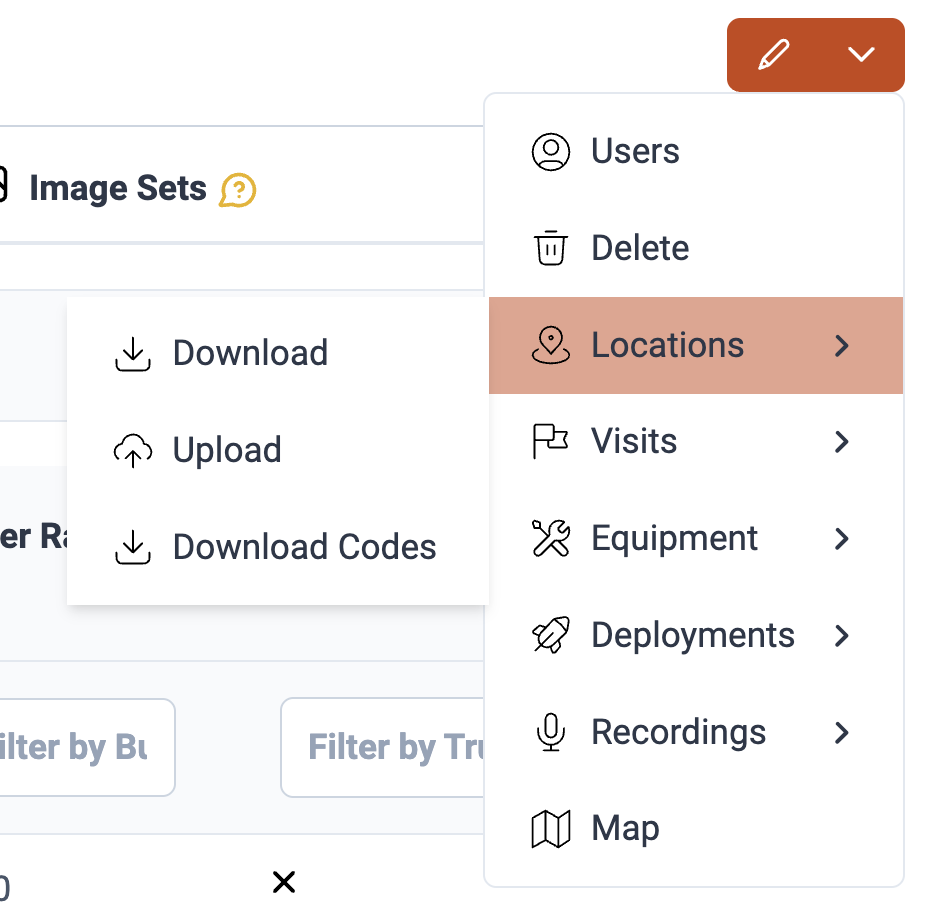Open Image Sets help question icon

coord(238,189)
